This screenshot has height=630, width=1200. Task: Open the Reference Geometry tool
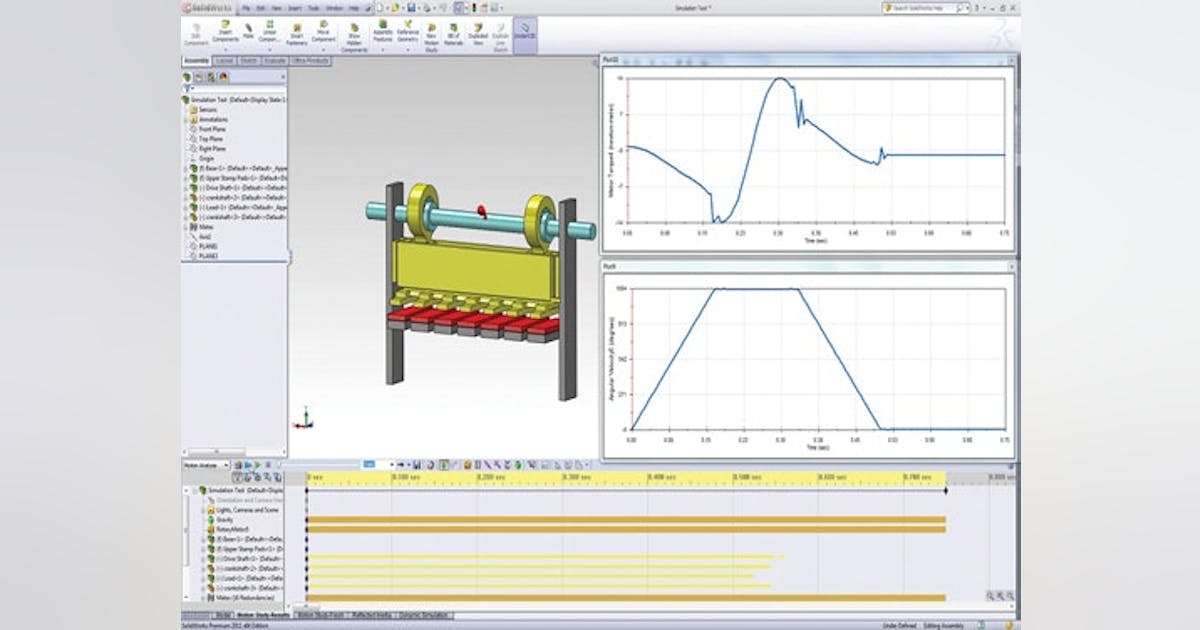(x=410, y=30)
